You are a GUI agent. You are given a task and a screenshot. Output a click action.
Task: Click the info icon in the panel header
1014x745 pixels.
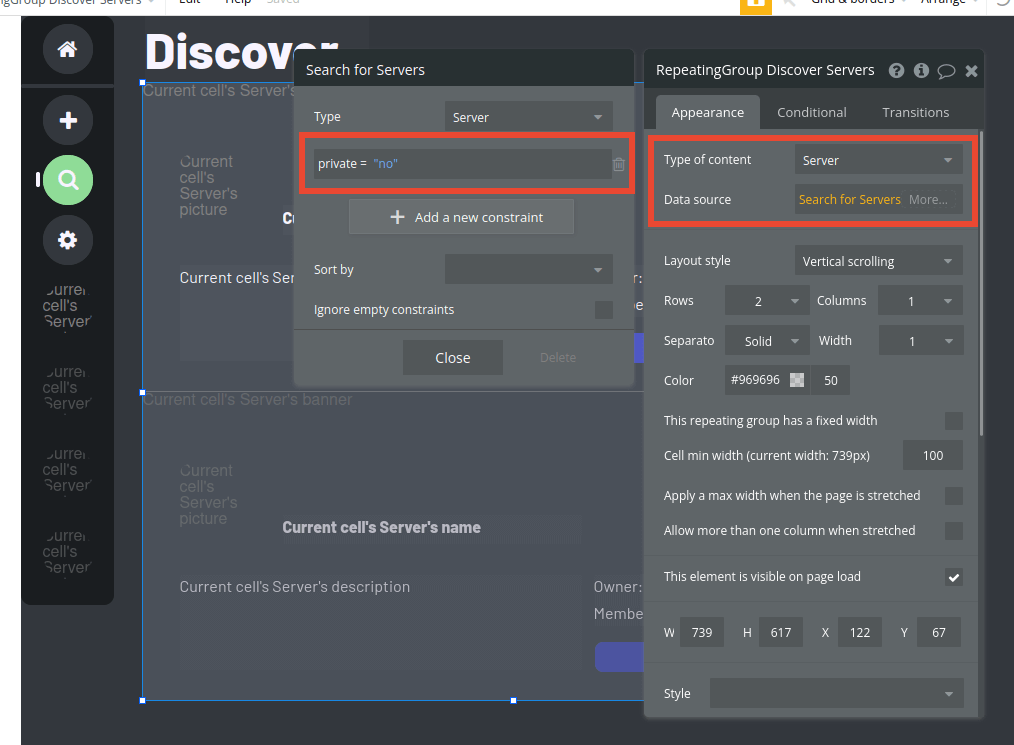(920, 70)
